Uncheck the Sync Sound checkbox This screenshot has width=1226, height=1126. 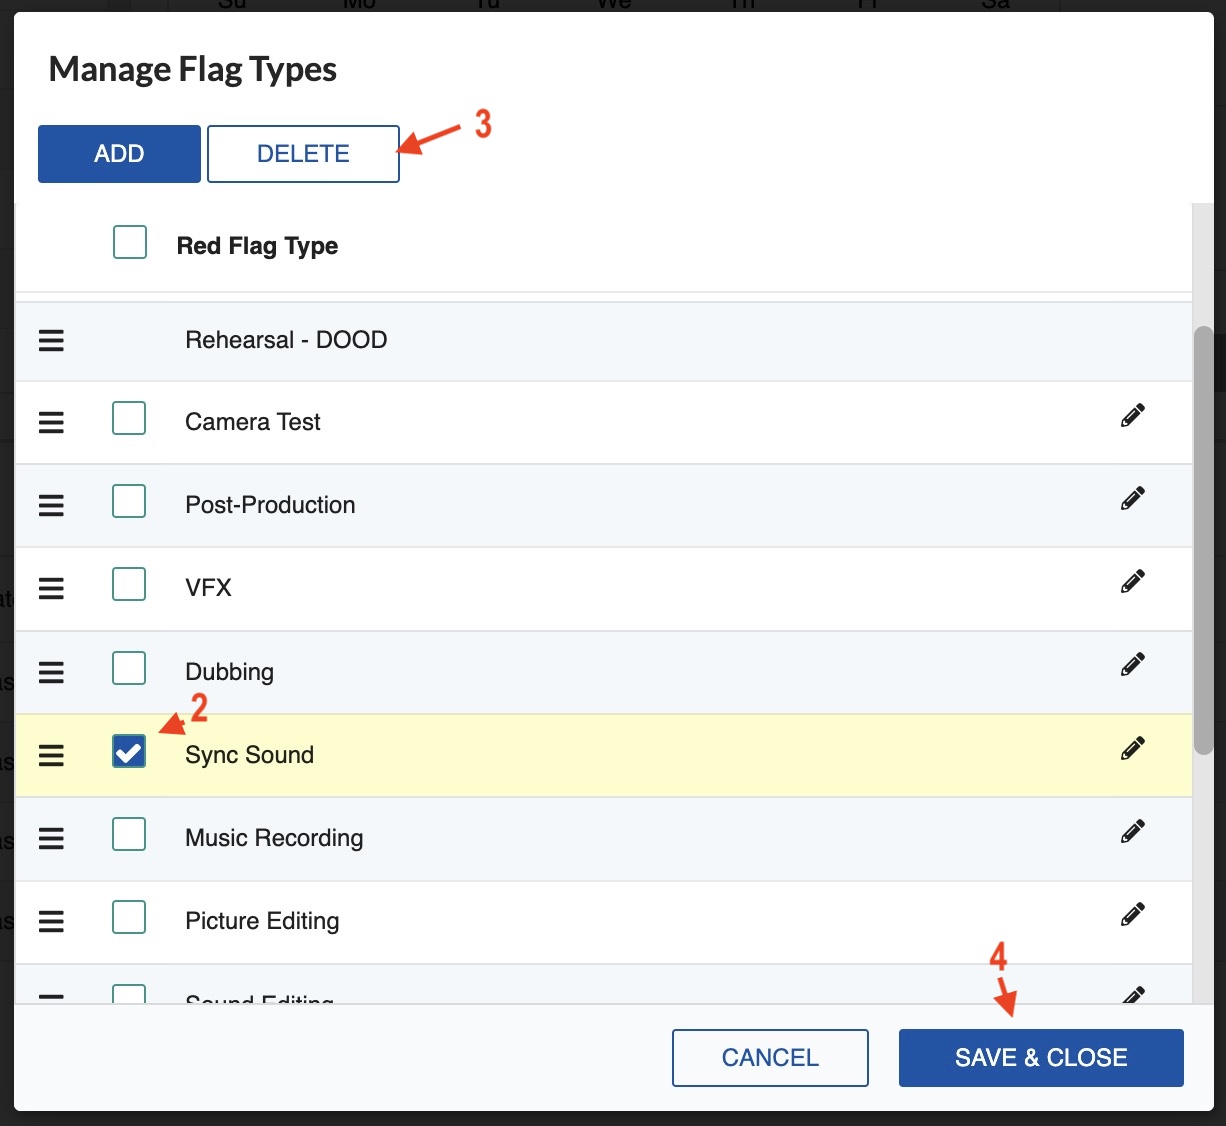pyautogui.click(x=129, y=751)
